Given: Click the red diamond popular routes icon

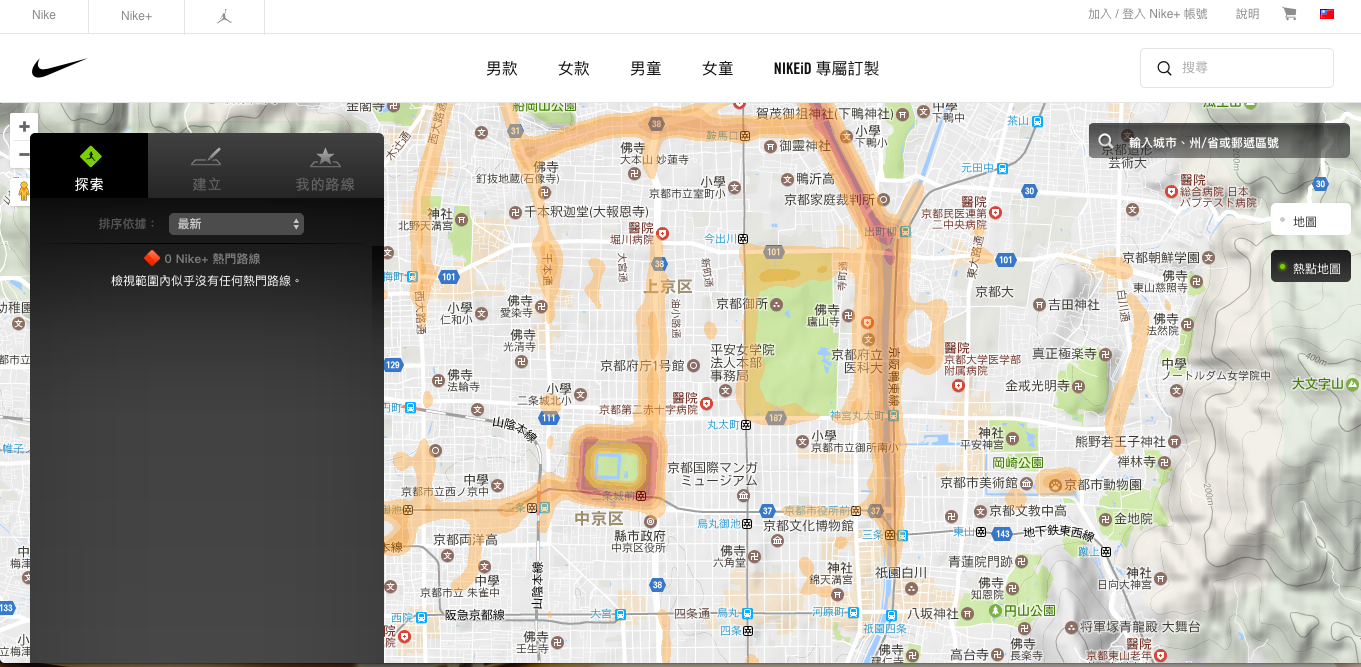Looking at the screenshot, I should 152,258.
